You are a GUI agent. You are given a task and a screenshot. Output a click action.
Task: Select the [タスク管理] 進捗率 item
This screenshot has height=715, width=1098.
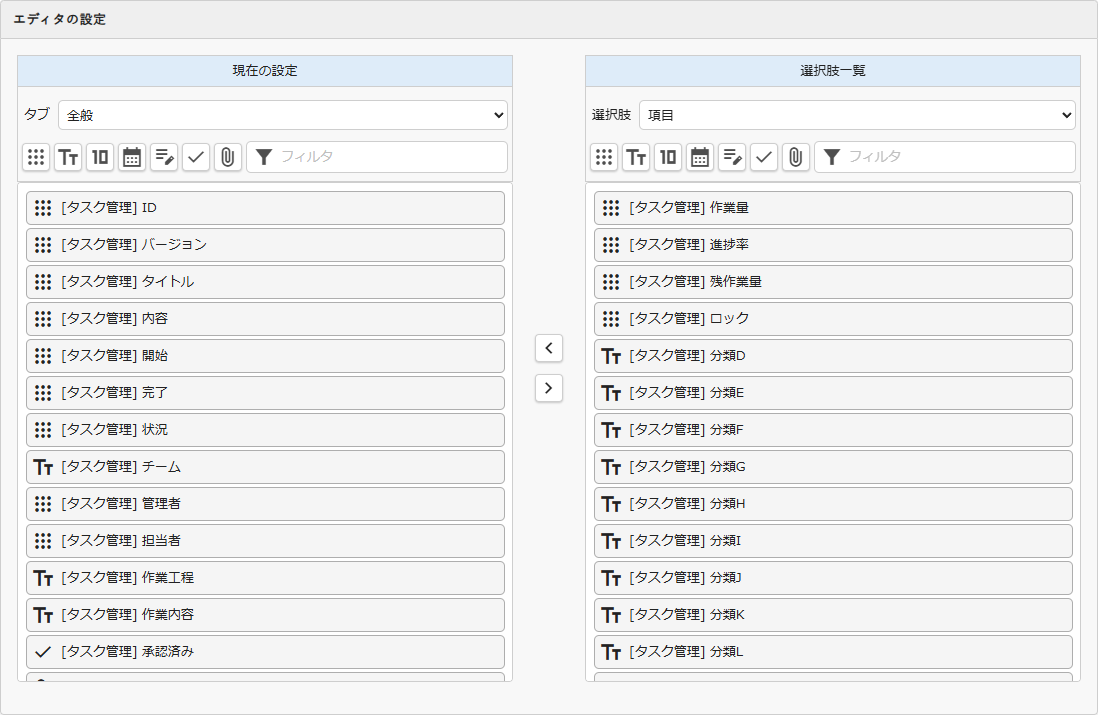pyautogui.click(x=833, y=245)
